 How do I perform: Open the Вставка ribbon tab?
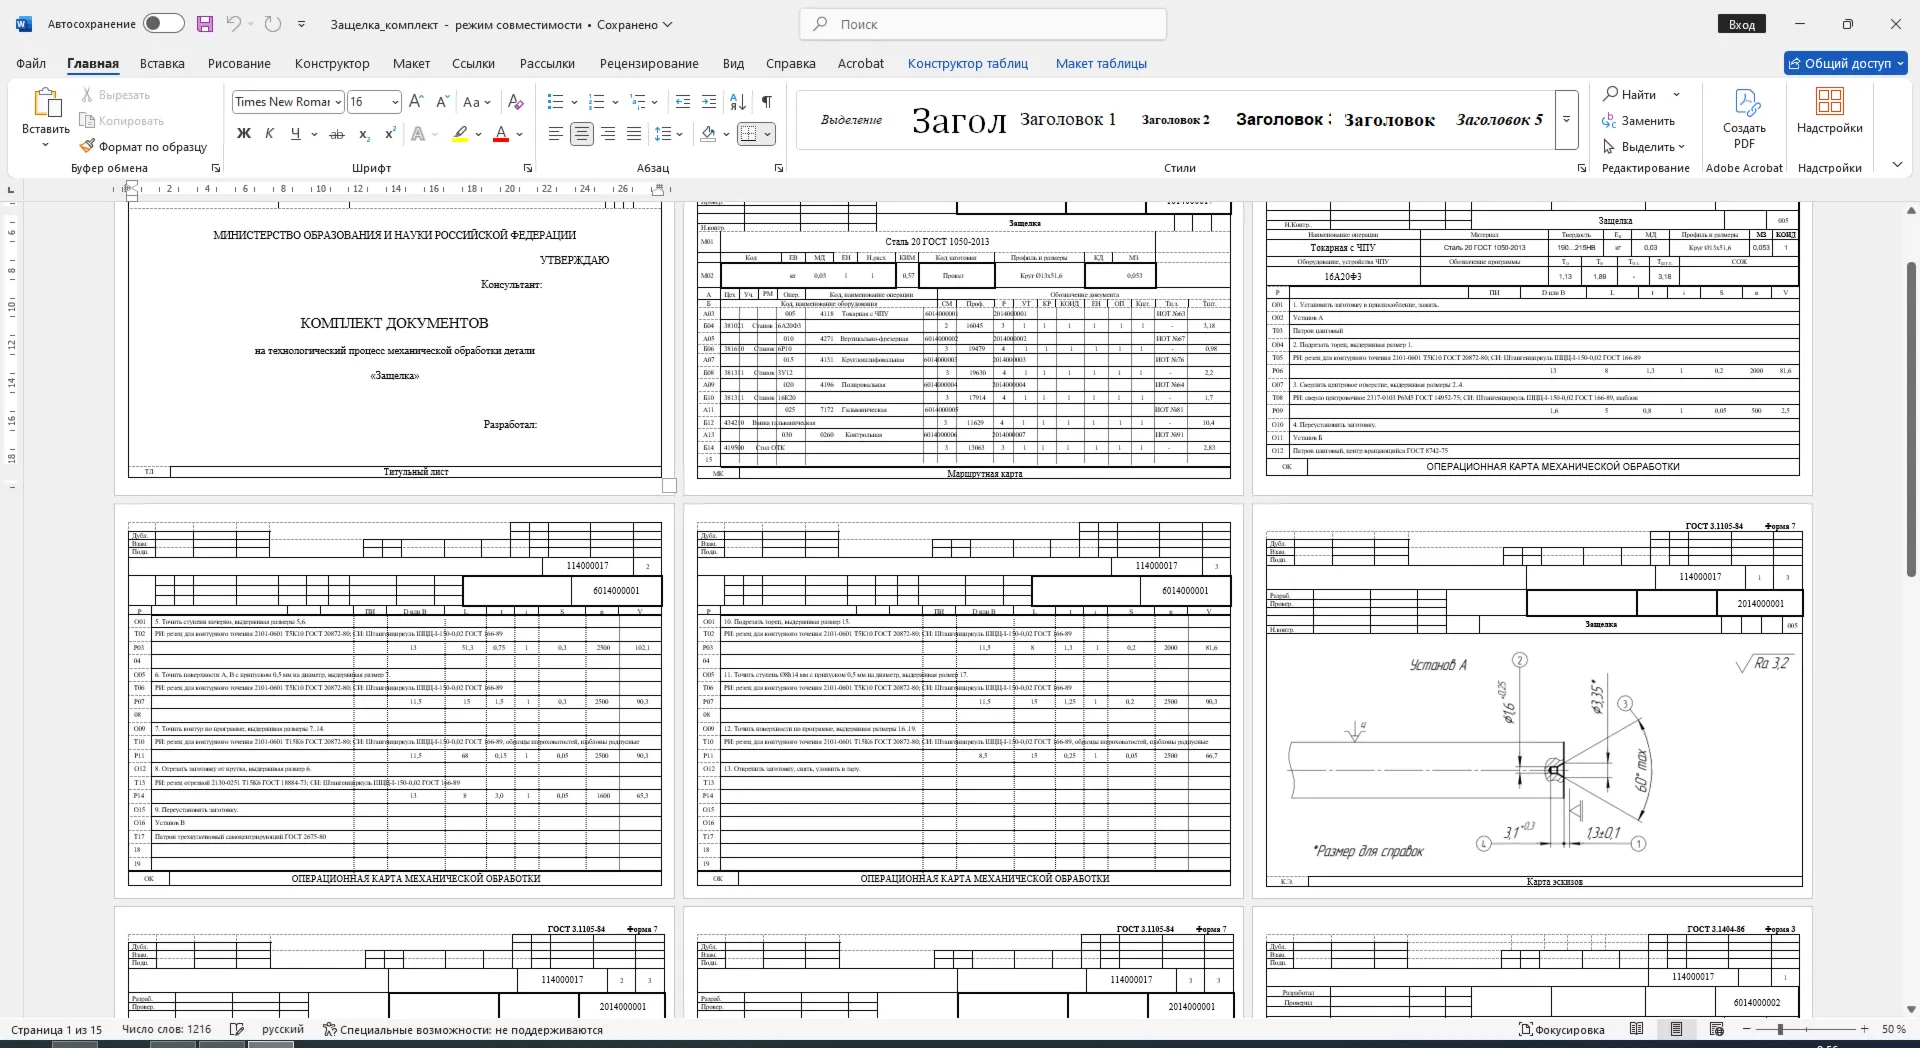tap(162, 63)
